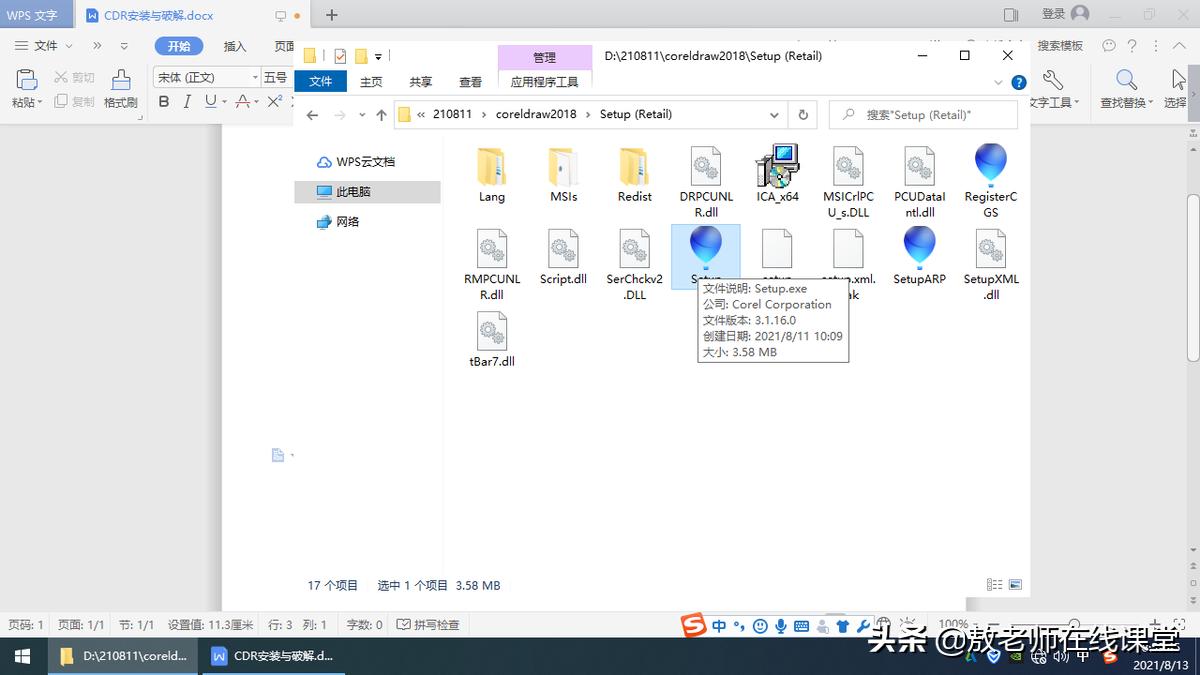Image resolution: width=1200 pixels, height=675 pixels.
Task: Click the 搜索Setup (Retail) search box
Action: 922,114
